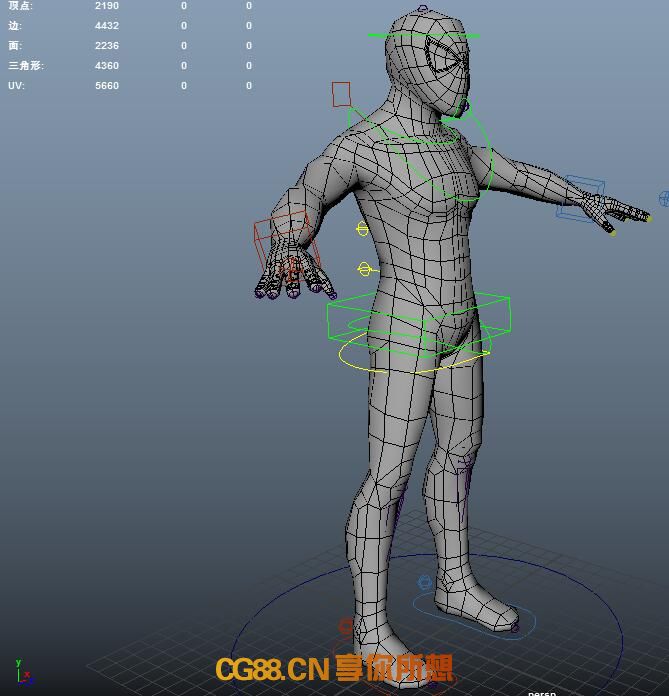Click the 边 edge count label

click(x=15, y=25)
